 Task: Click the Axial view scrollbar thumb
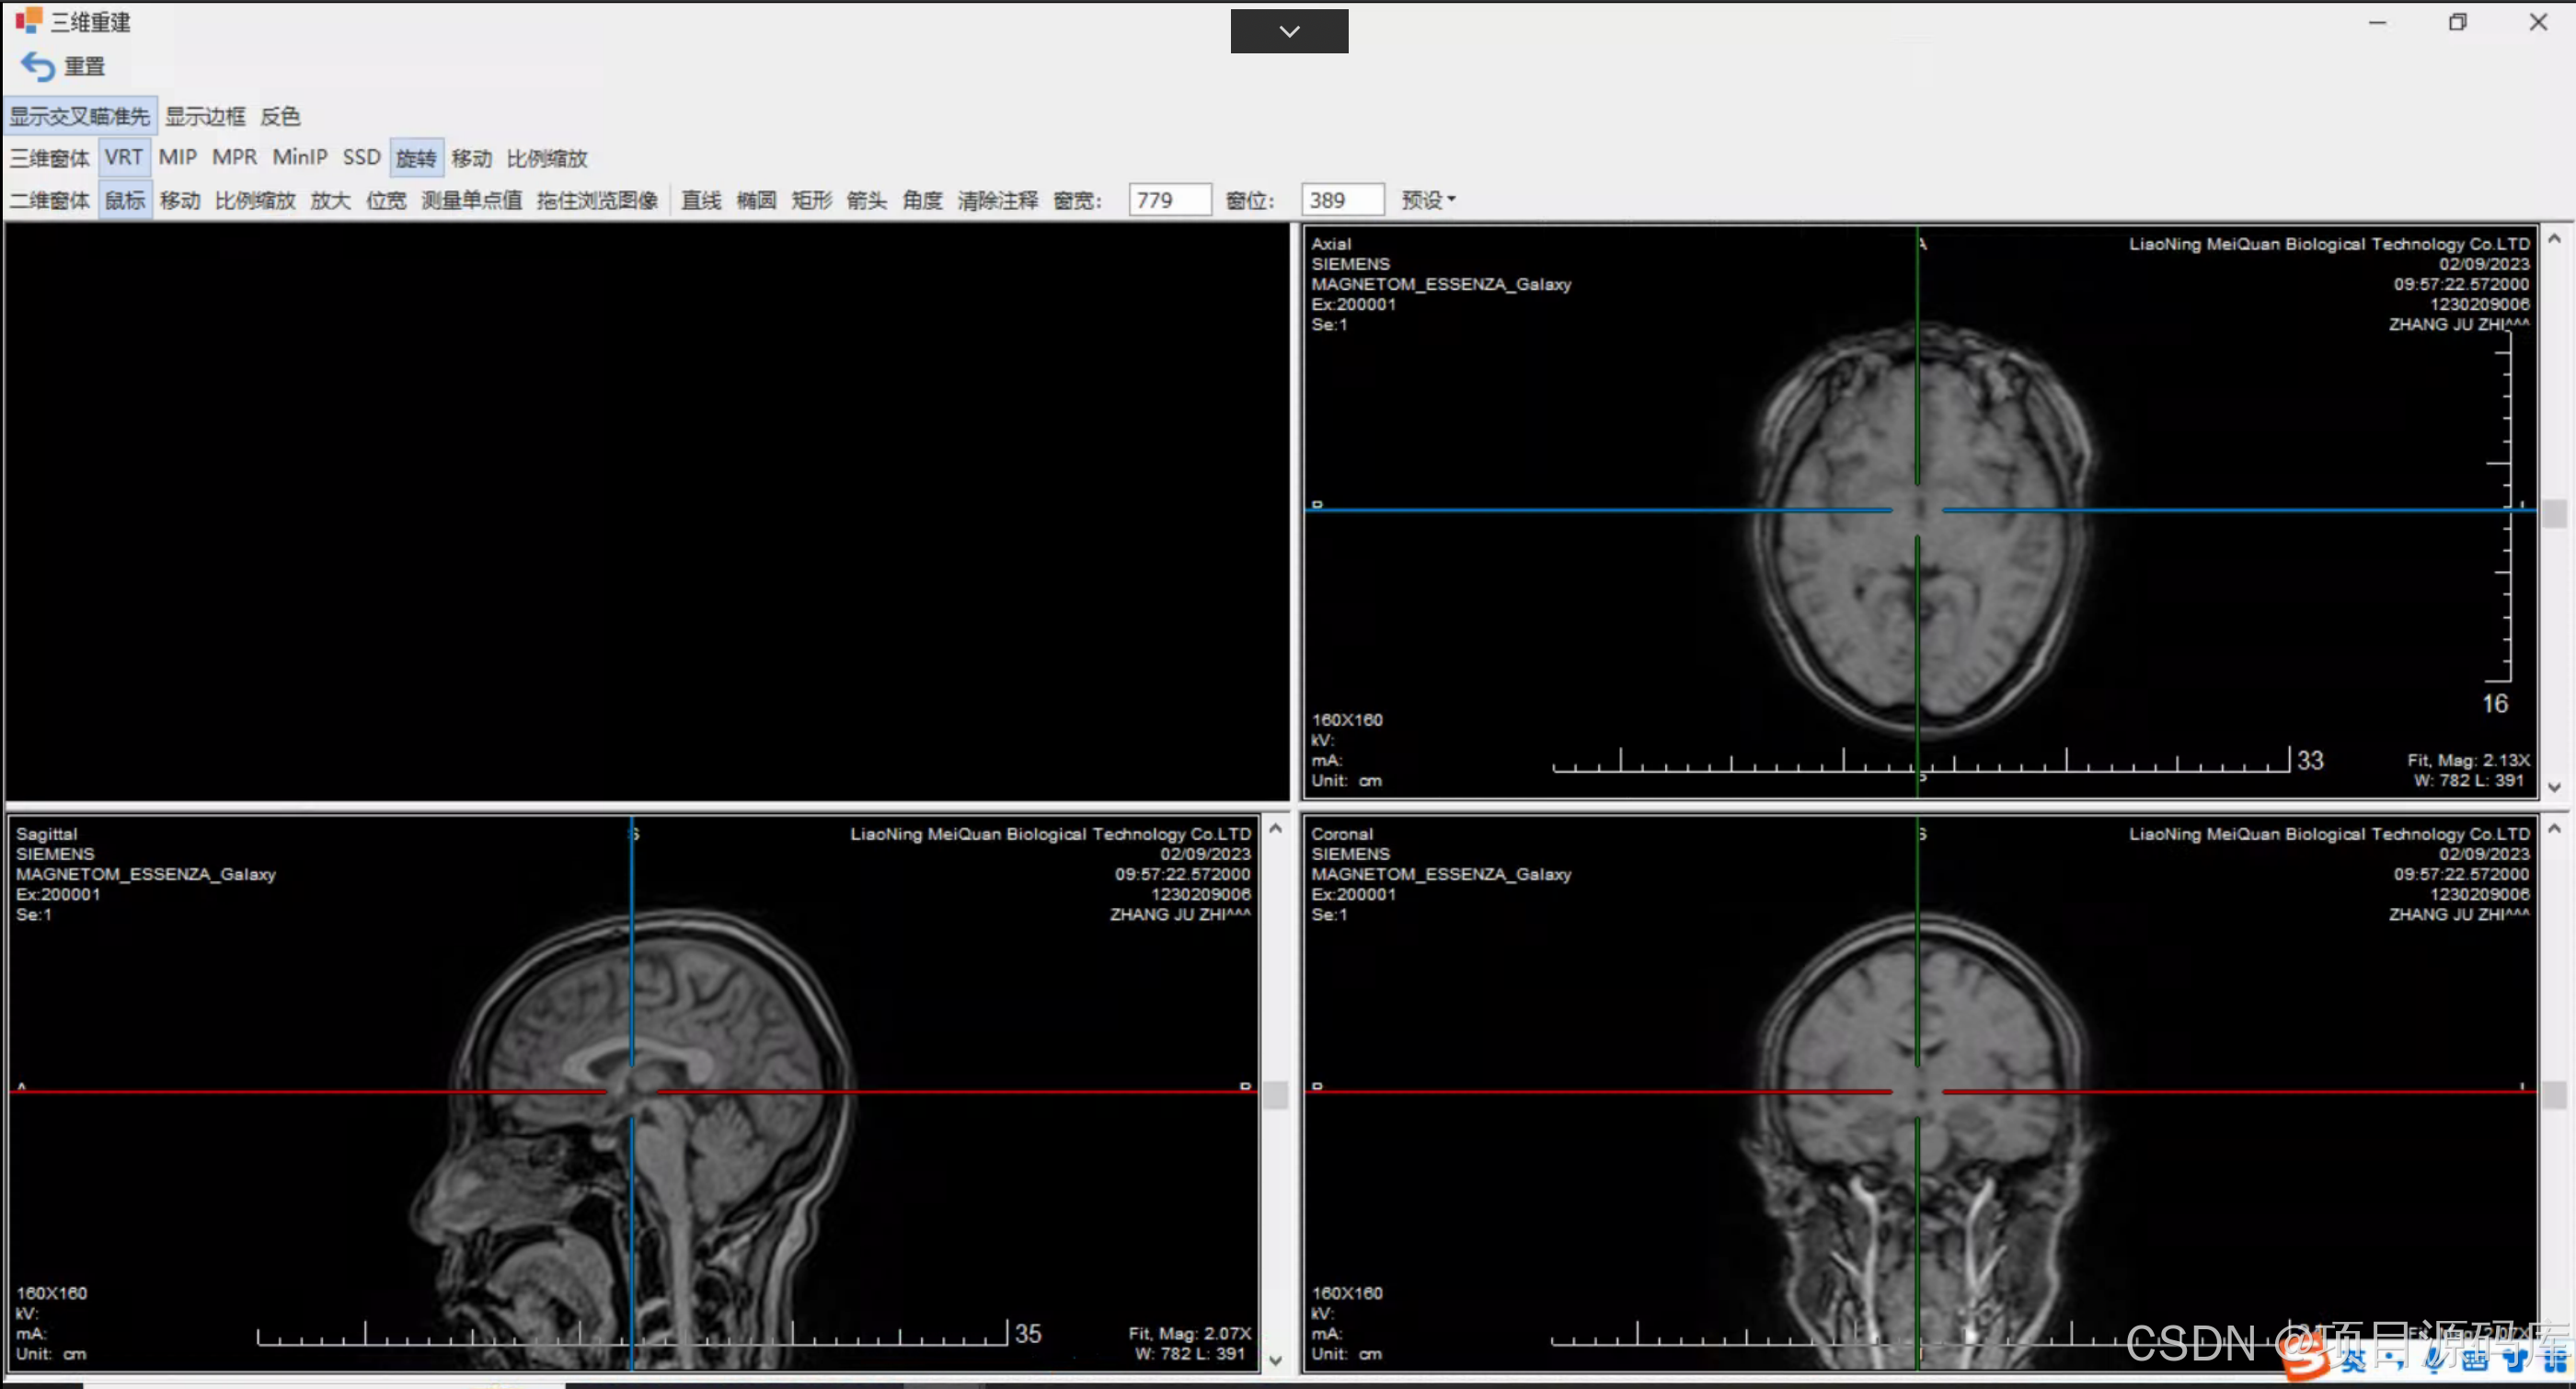point(2553,513)
